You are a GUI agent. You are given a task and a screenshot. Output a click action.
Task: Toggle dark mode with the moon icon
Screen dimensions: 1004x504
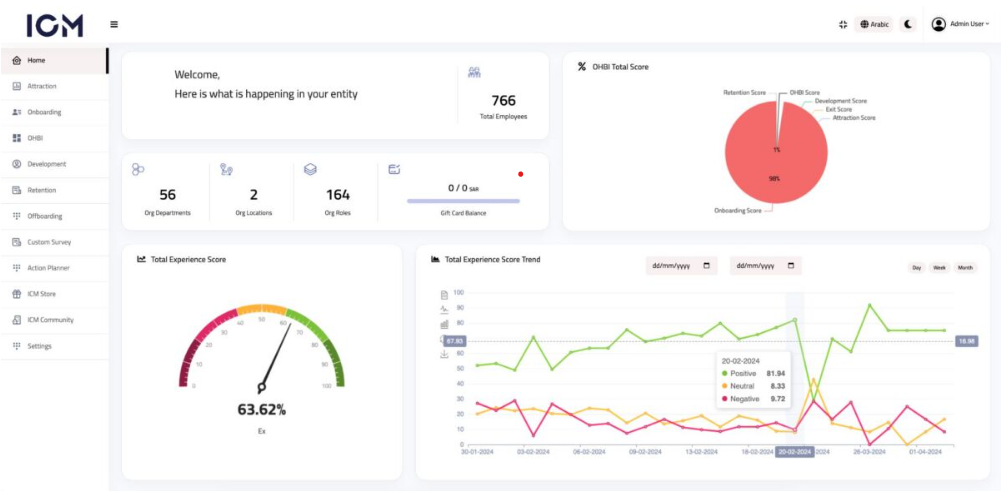908,25
